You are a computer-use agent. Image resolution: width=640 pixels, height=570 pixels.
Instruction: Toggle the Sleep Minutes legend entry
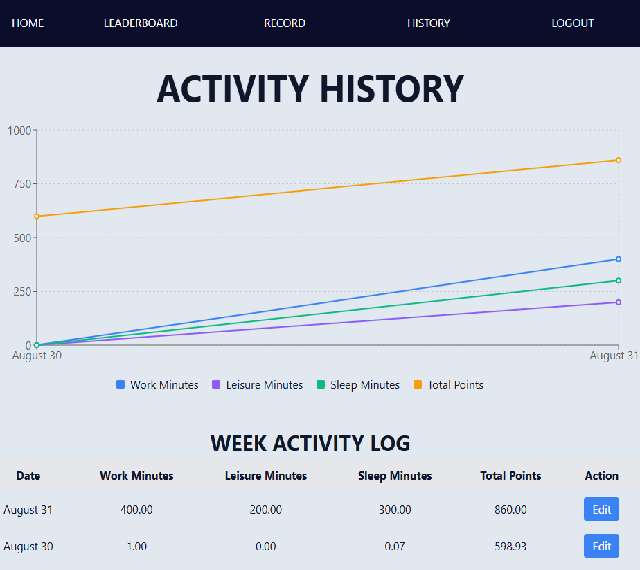[x=358, y=385]
